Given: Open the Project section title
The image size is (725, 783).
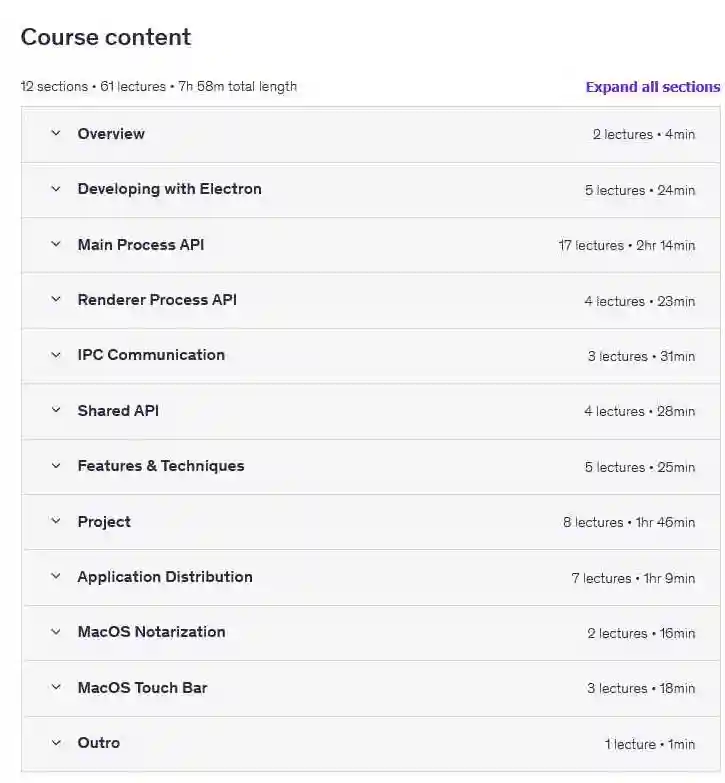Looking at the screenshot, I should click(104, 521).
